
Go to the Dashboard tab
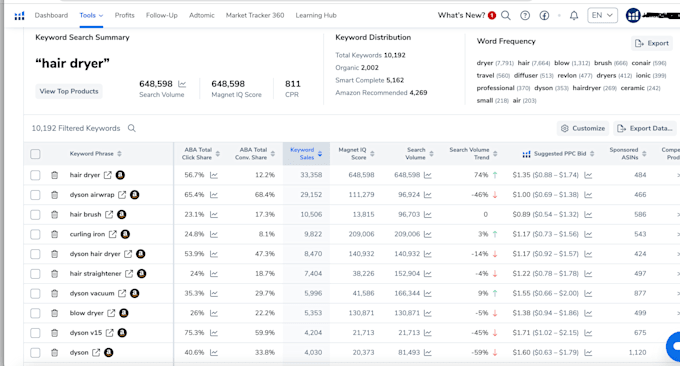(x=51, y=15)
